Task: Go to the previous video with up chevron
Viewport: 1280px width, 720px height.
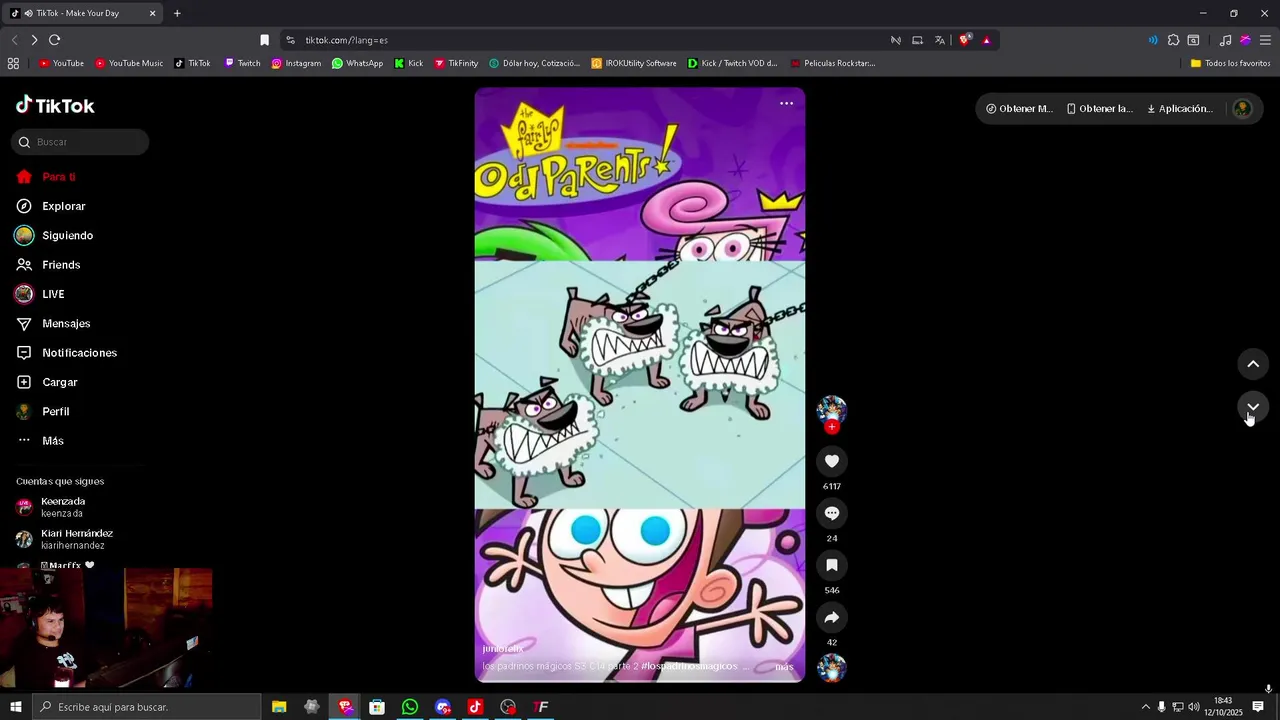Action: click(x=1253, y=364)
